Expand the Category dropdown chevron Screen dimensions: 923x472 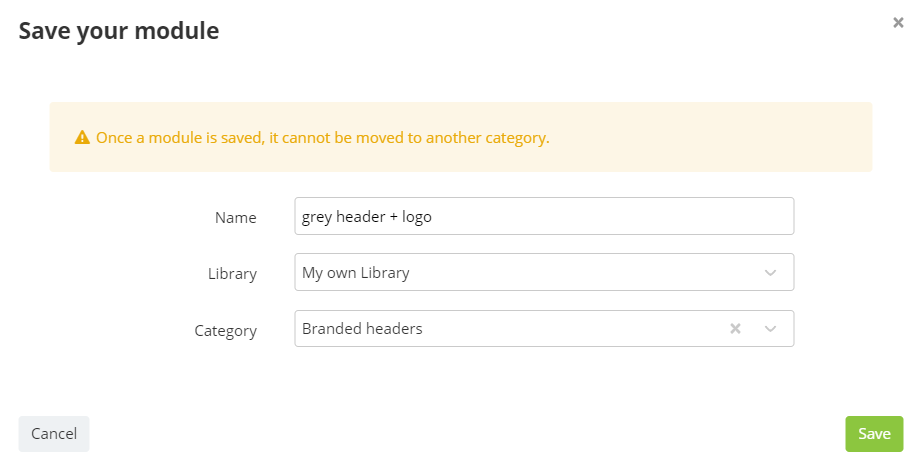pos(770,329)
